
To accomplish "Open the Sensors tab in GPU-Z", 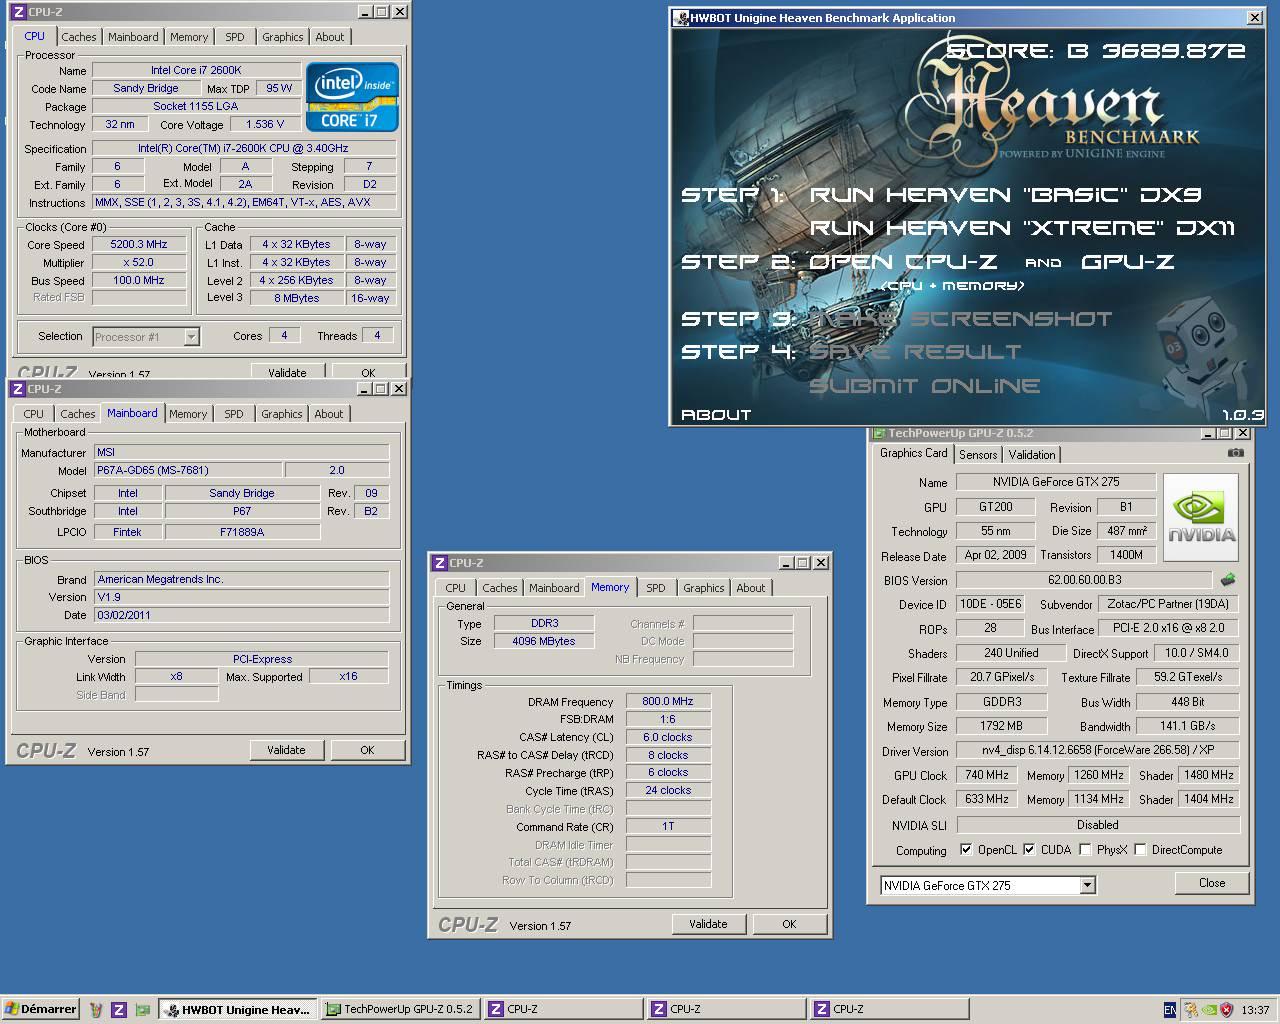I will (x=978, y=455).
